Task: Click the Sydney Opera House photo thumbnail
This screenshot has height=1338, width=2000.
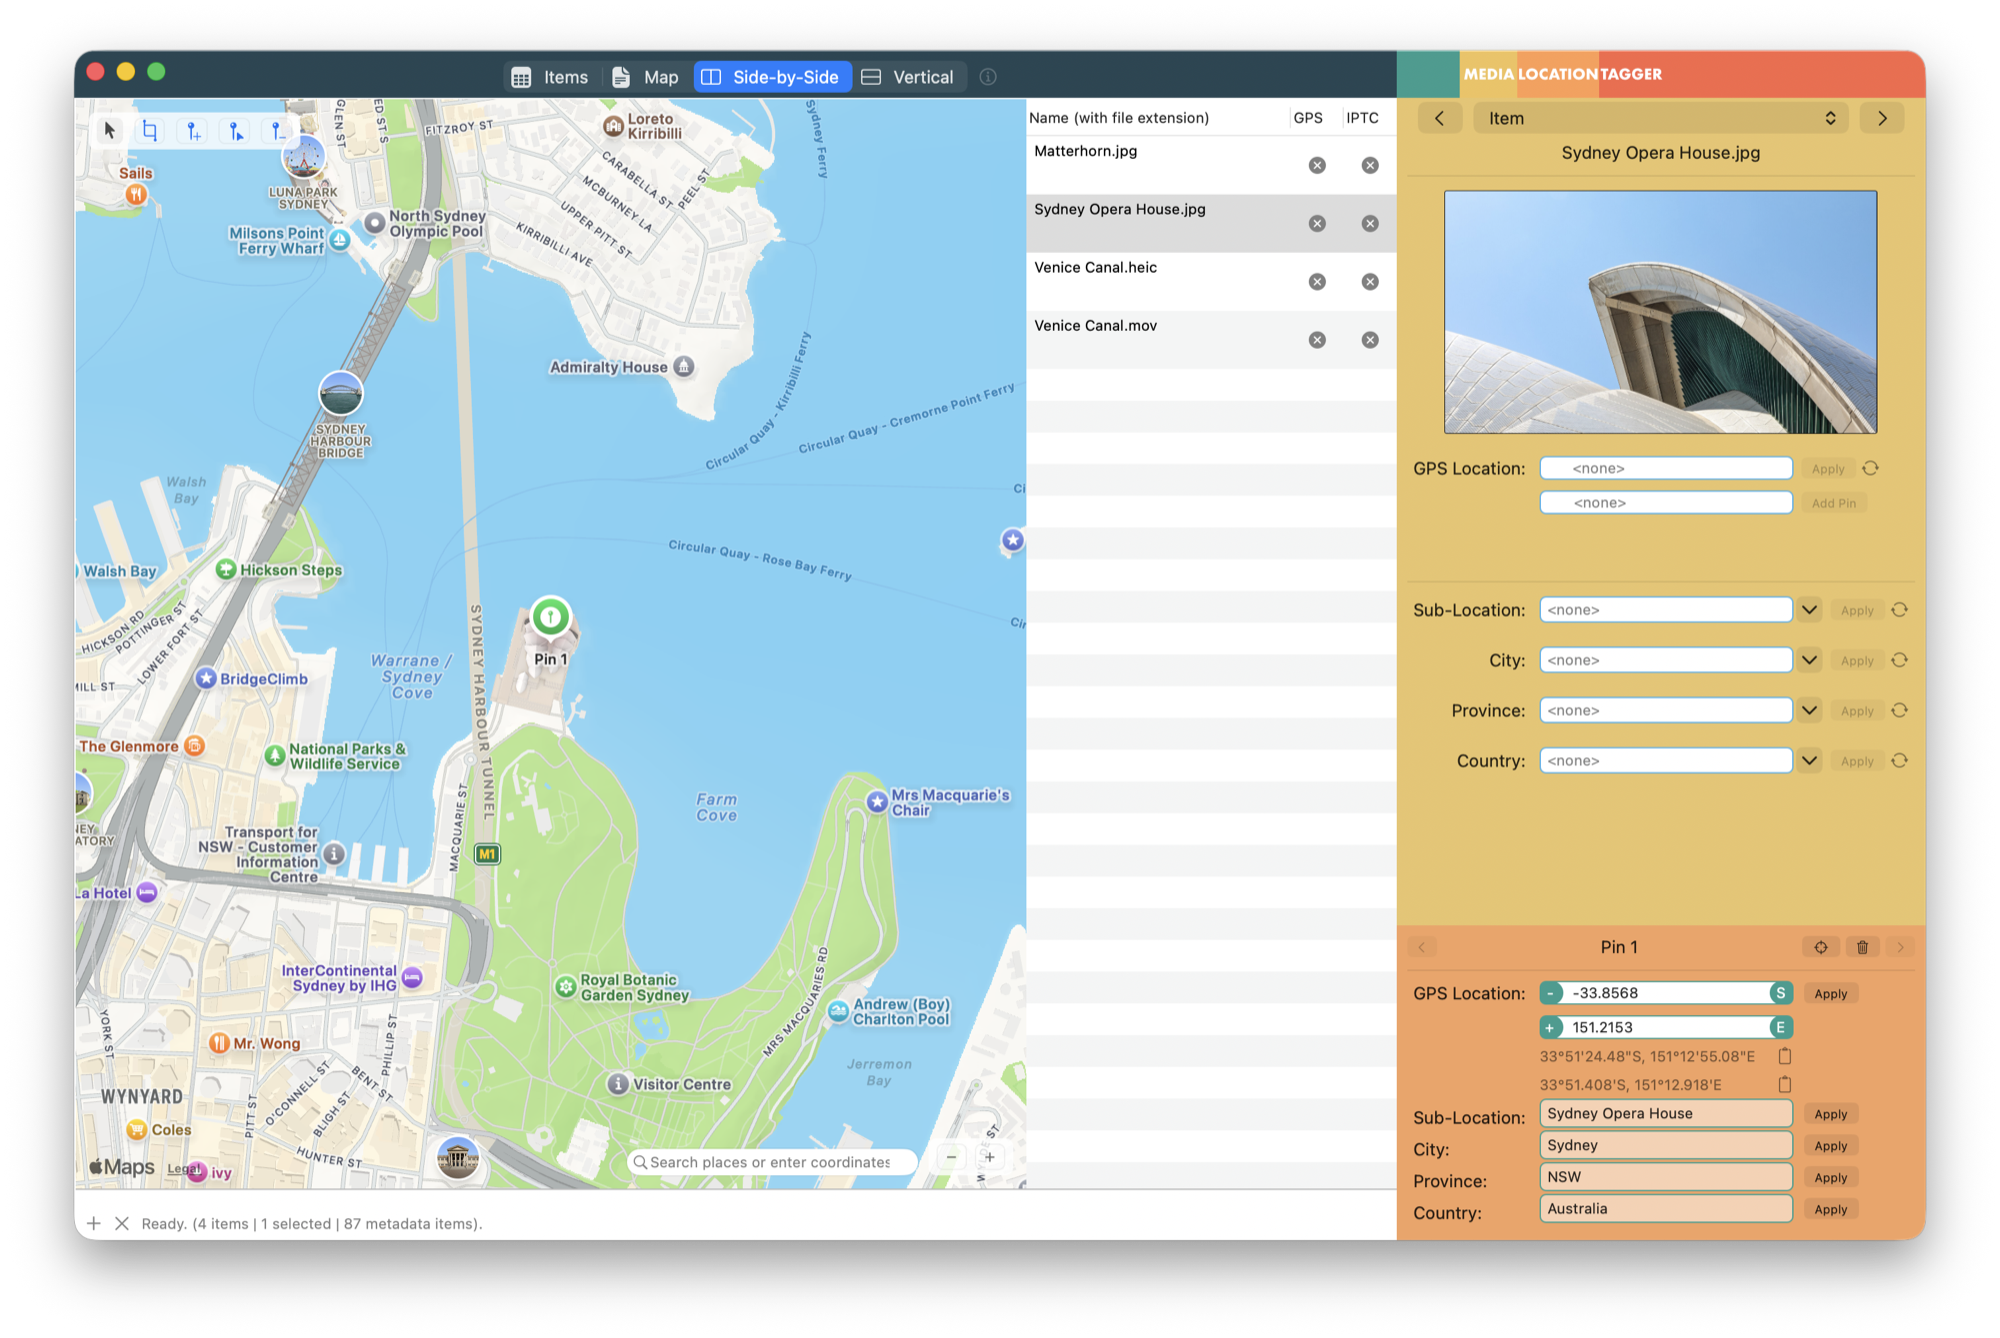Action: 1660,312
